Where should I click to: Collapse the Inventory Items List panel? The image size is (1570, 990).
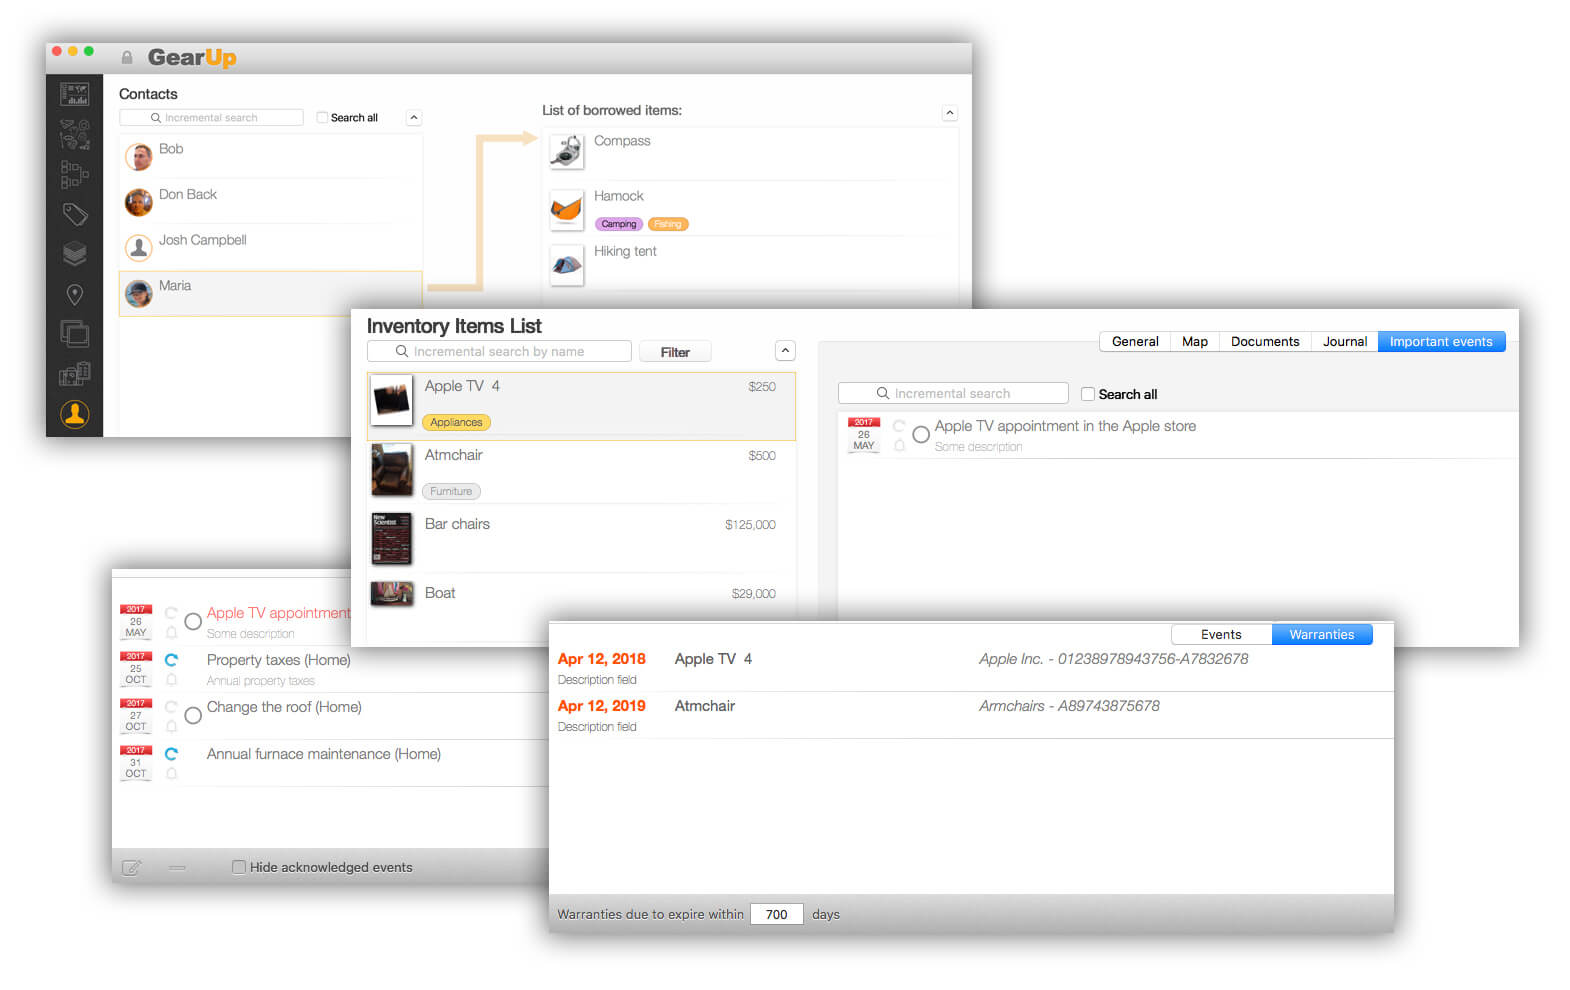point(785,351)
